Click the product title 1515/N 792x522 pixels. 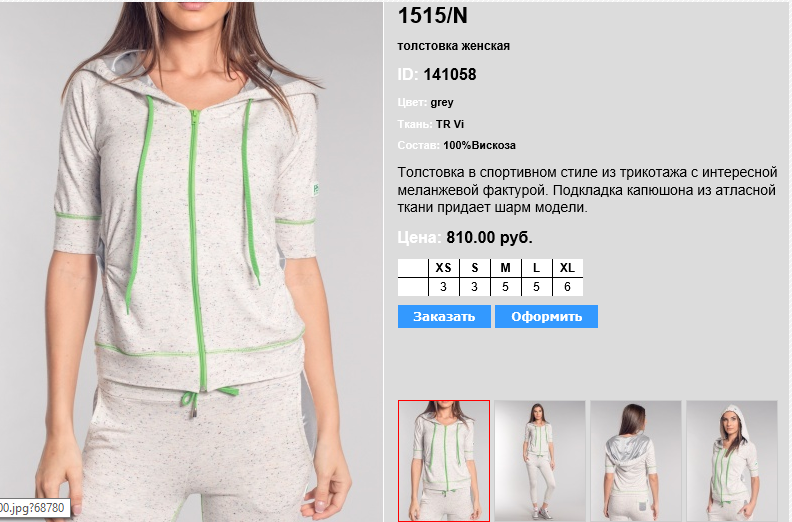click(x=433, y=16)
